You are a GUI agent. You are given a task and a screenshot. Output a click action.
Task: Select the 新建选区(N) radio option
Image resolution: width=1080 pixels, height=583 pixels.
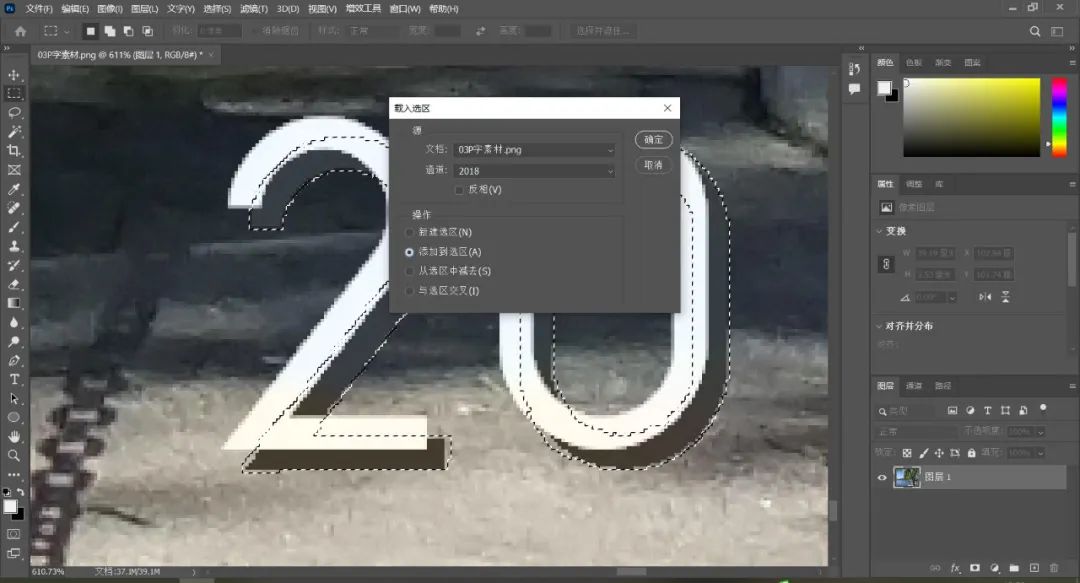coord(409,232)
